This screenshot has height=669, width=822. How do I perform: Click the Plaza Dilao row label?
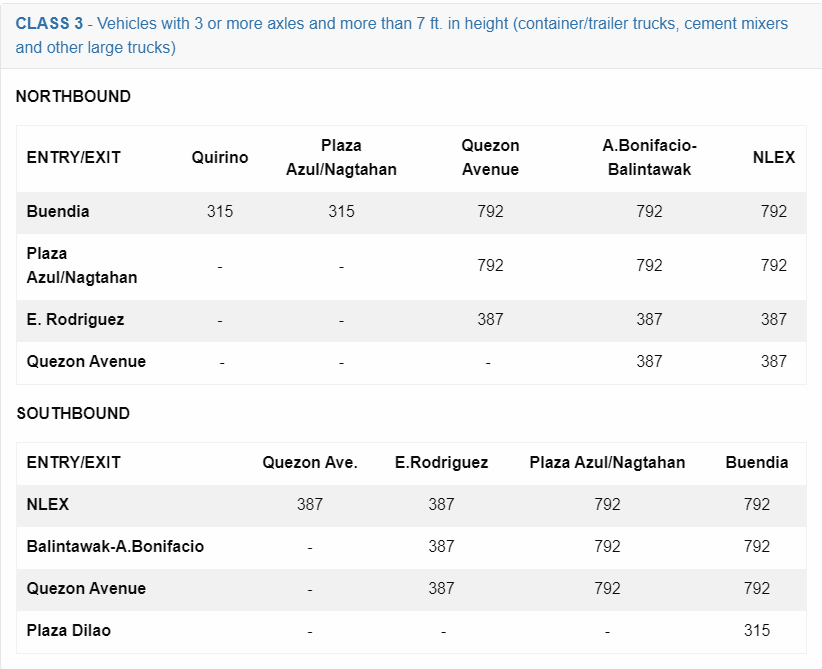point(69,630)
